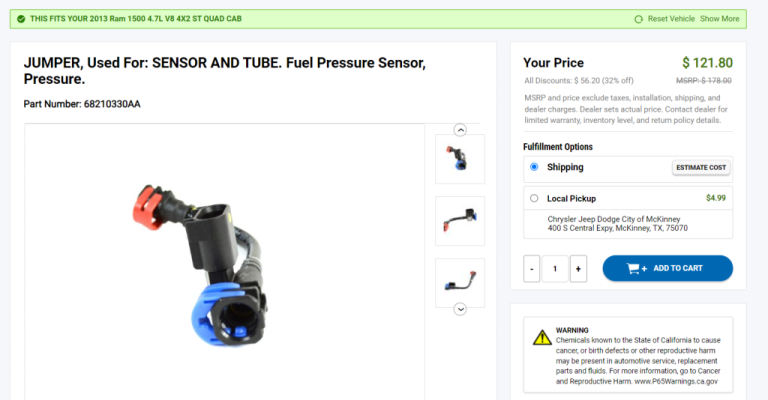Click the green fitment checkmark icon
The image size is (768, 400).
point(21,19)
